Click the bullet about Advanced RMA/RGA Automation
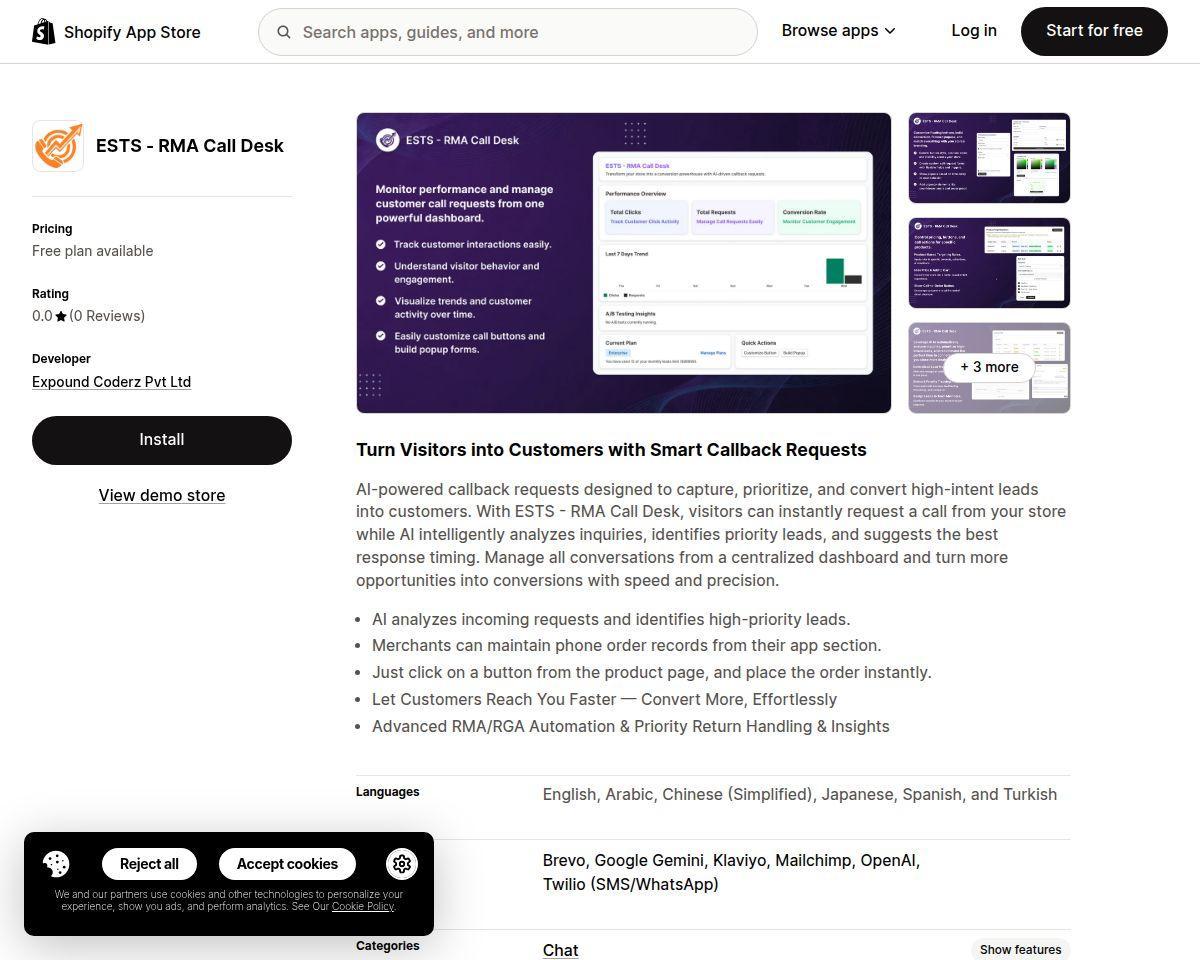The width and height of the screenshot is (1200, 960). coord(630,726)
